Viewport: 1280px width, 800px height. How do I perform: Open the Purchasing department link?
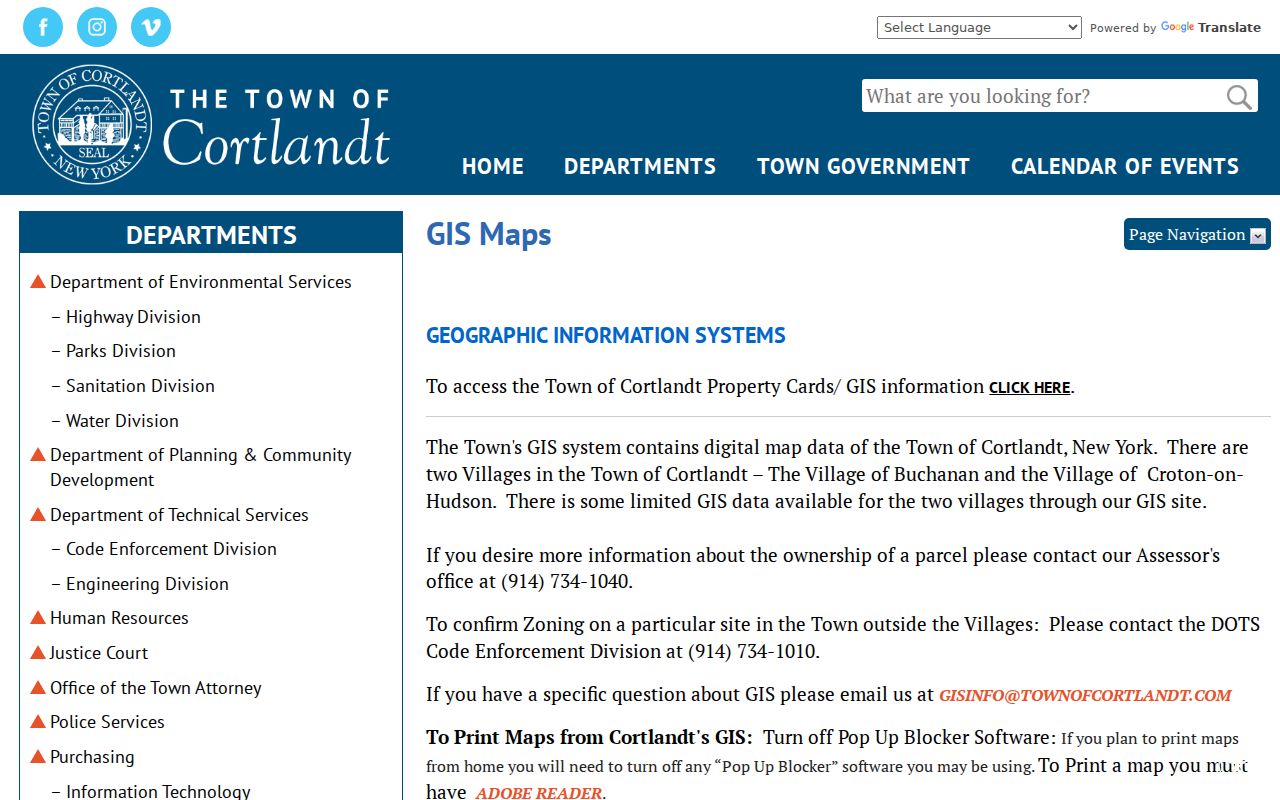[x=92, y=757]
